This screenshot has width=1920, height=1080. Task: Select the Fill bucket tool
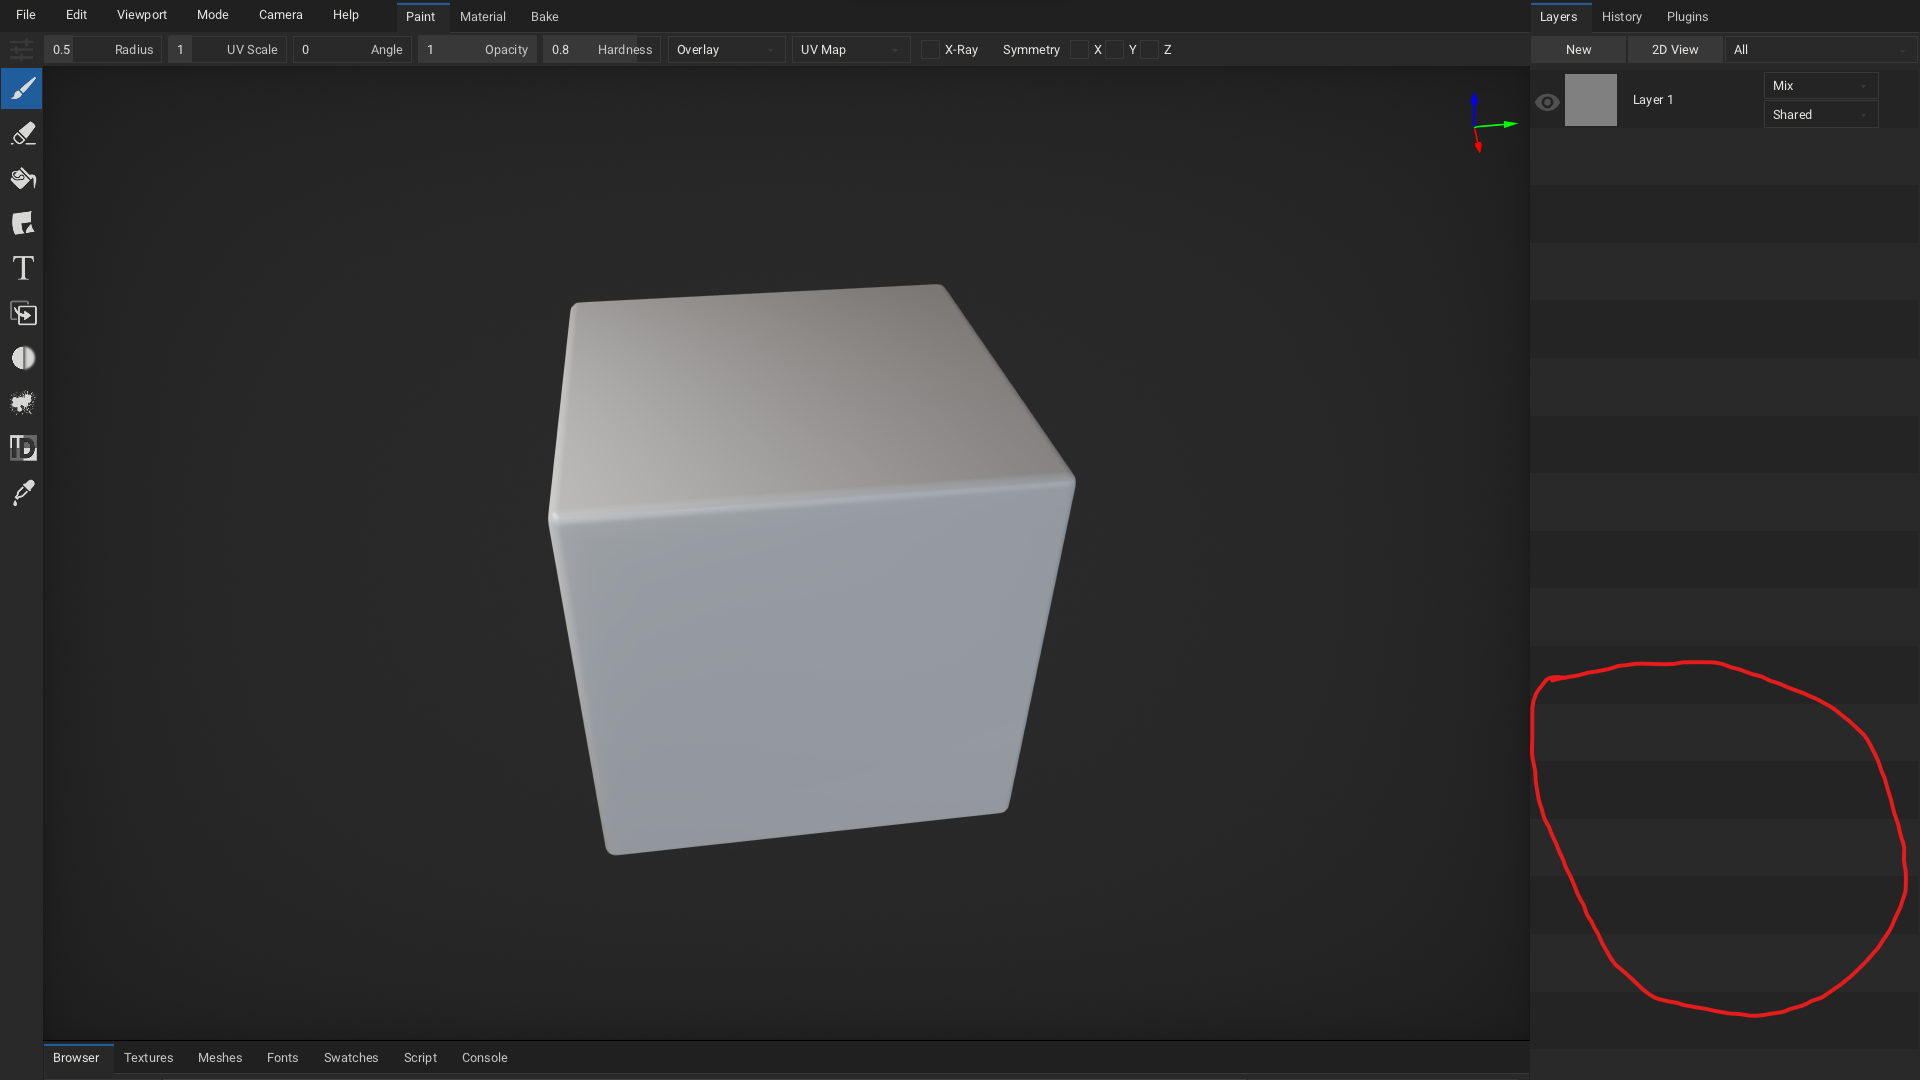pos(23,179)
